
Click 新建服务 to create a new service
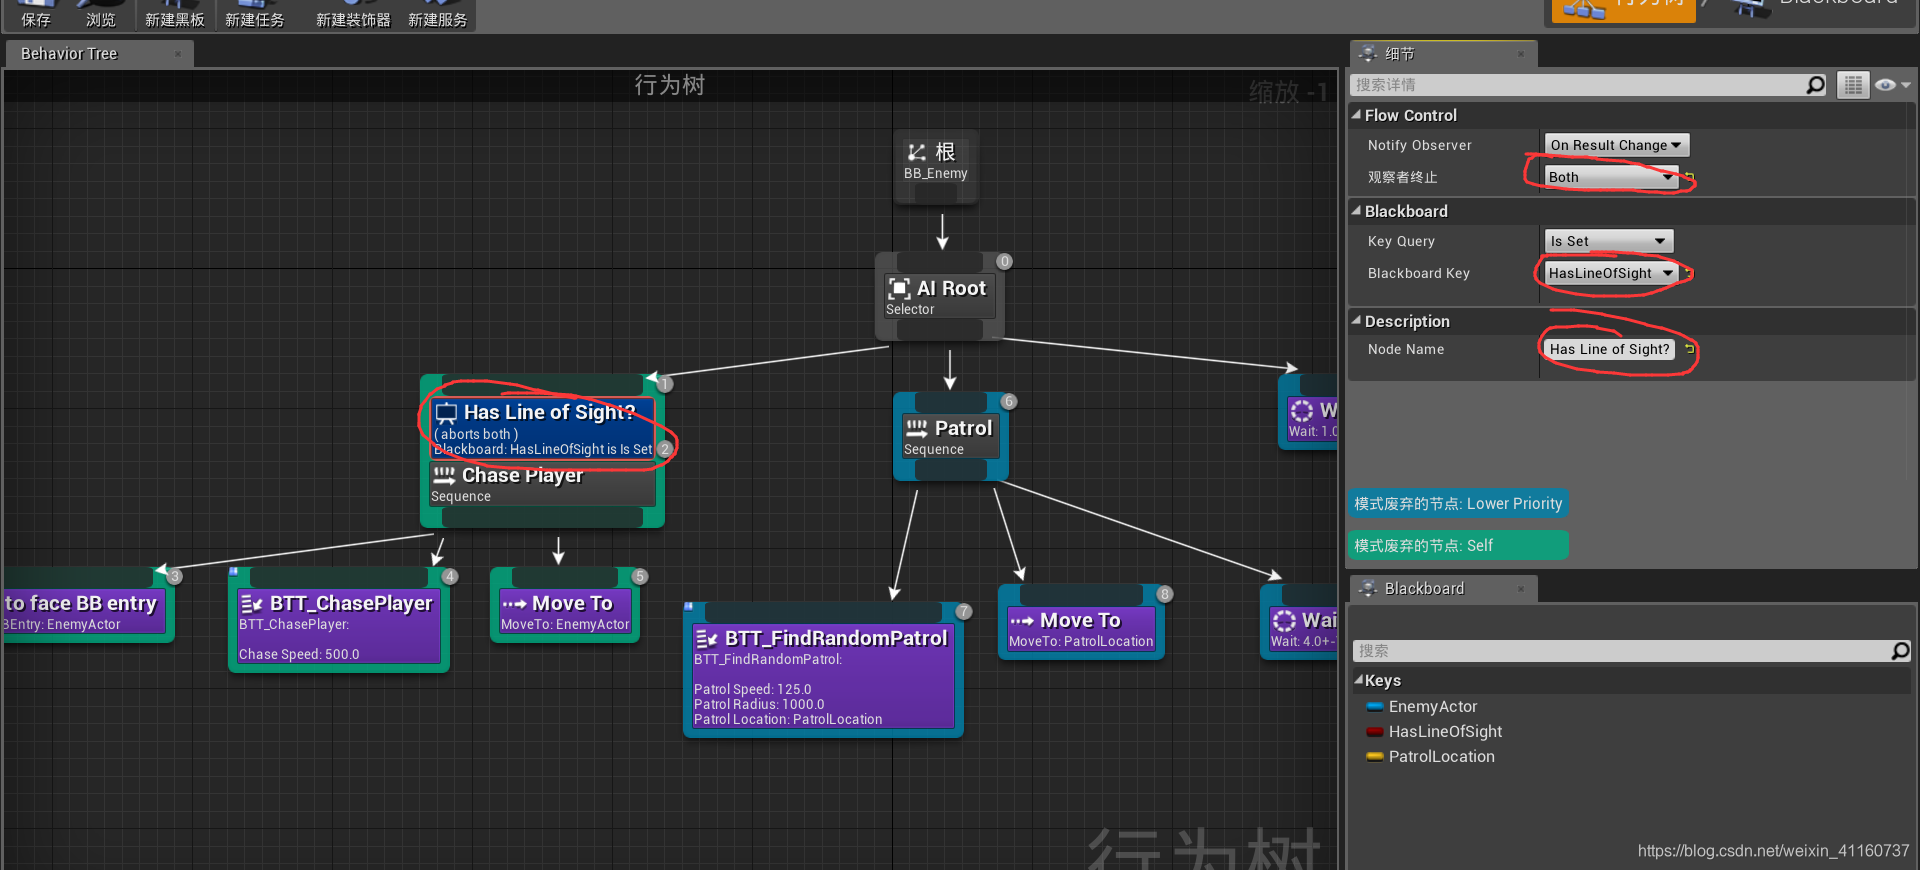pyautogui.click(x=437, y=14)
